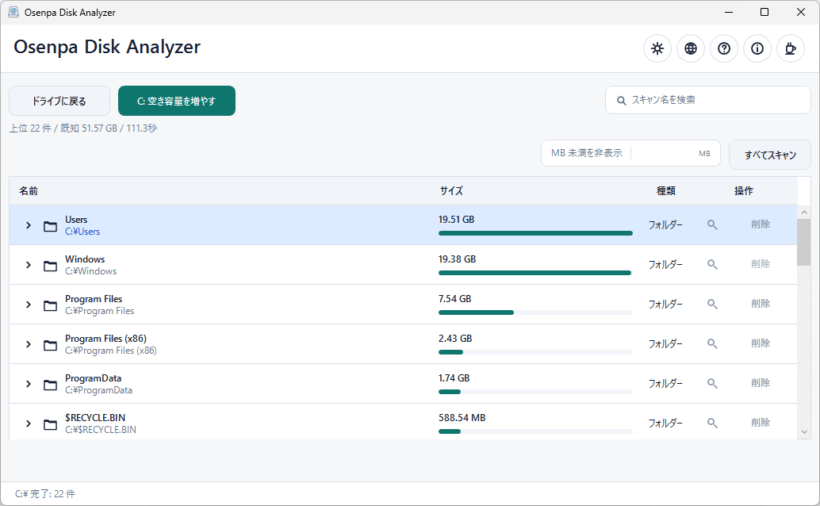Click the list scrollbar up arrow
The width and height of the screenshot is (820, 506).
804,212
